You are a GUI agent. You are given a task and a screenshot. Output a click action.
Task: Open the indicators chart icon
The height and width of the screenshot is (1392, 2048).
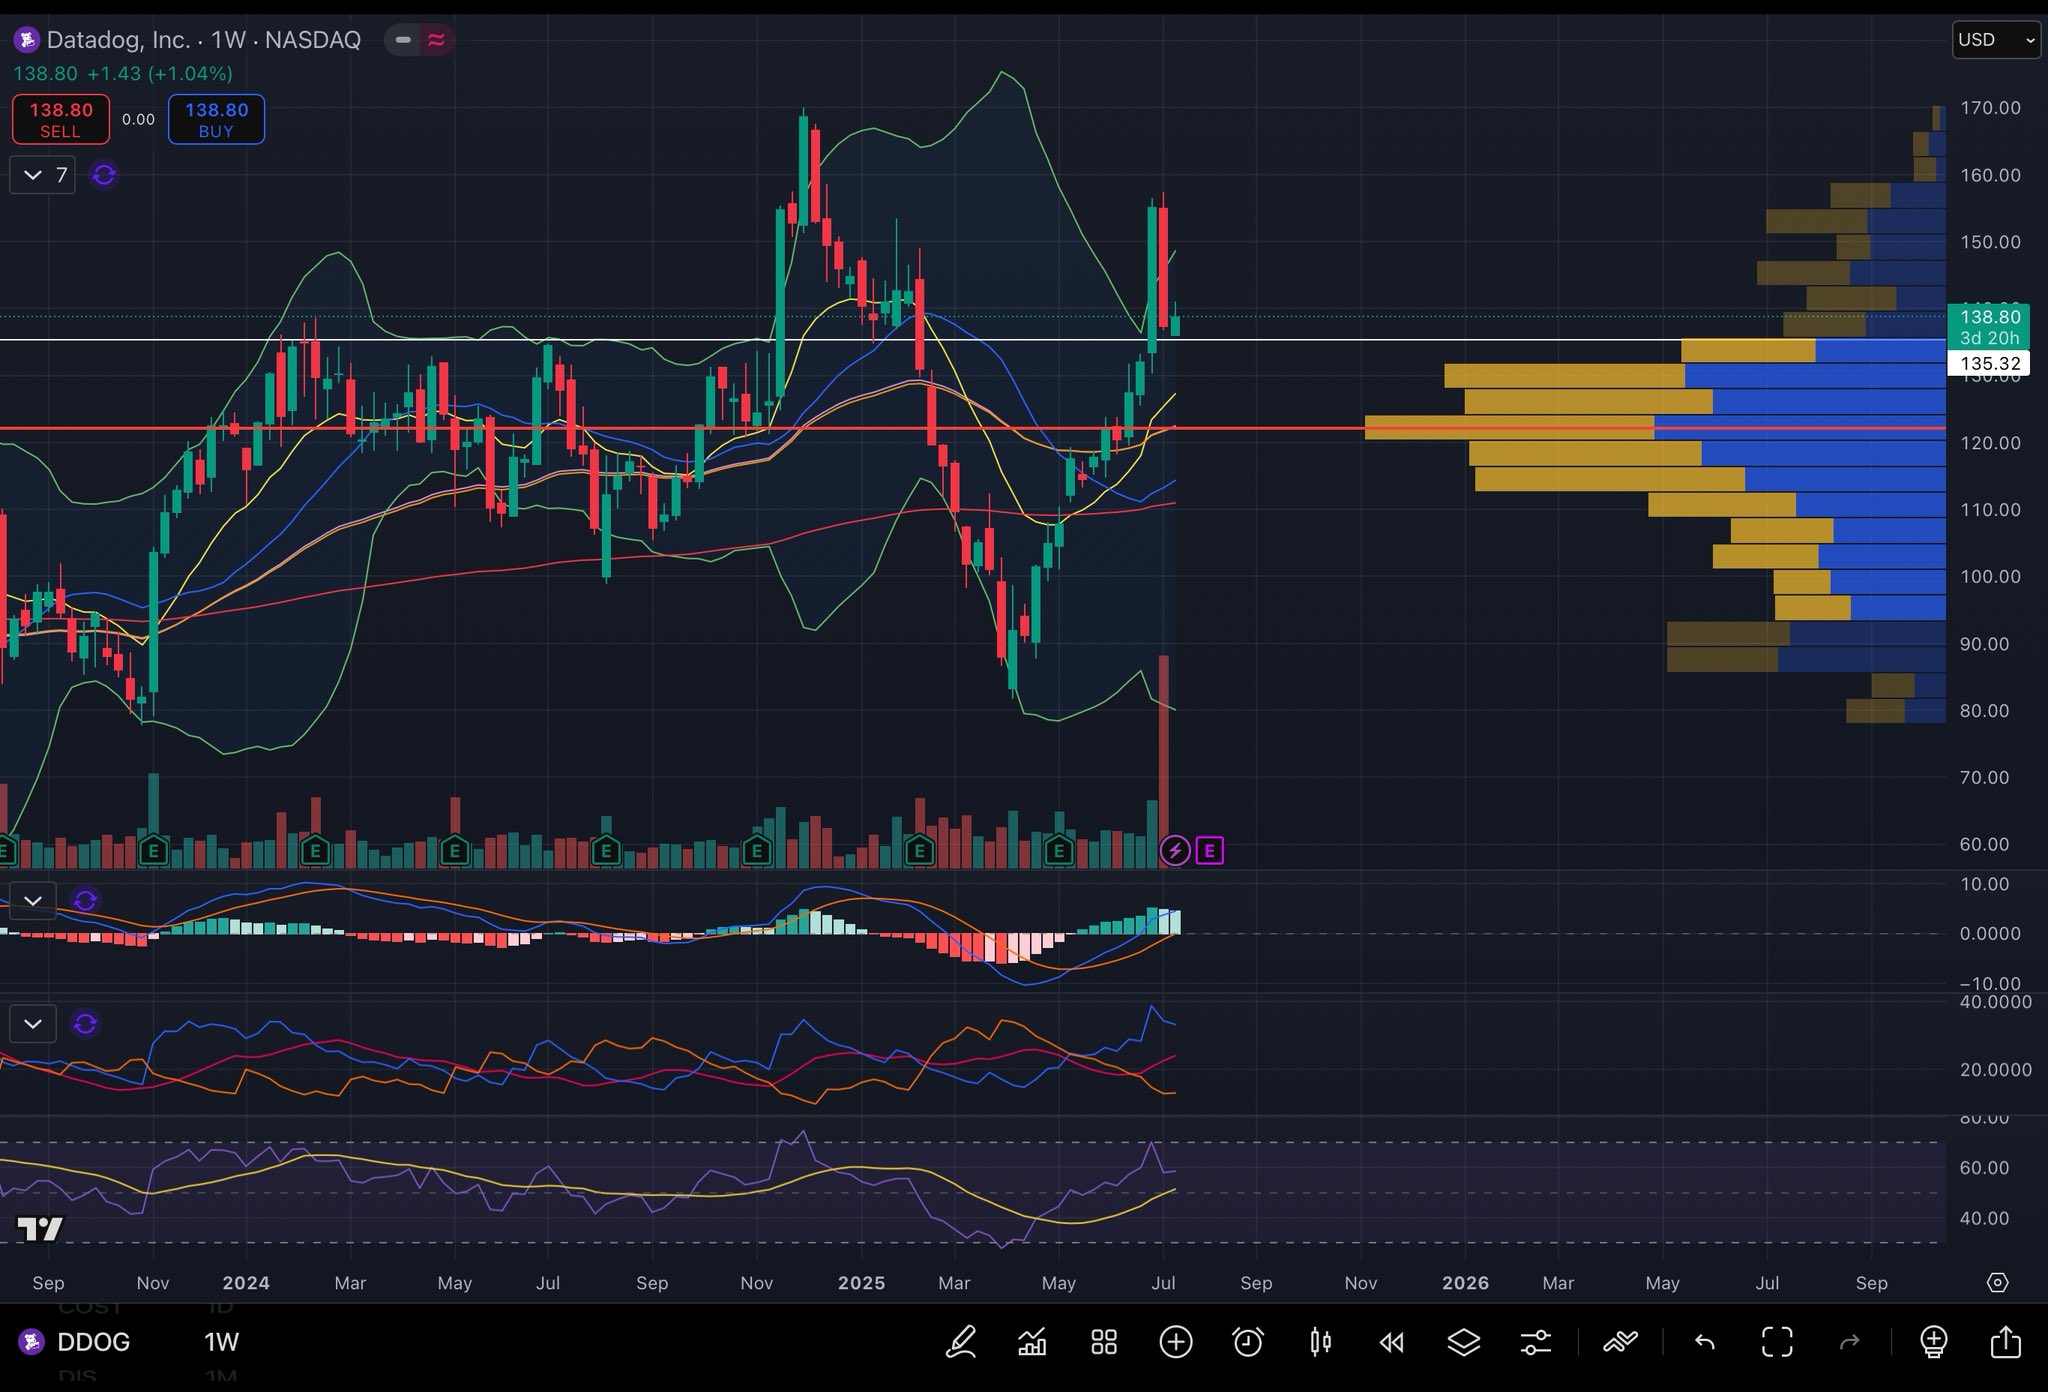[1032, 1342]
